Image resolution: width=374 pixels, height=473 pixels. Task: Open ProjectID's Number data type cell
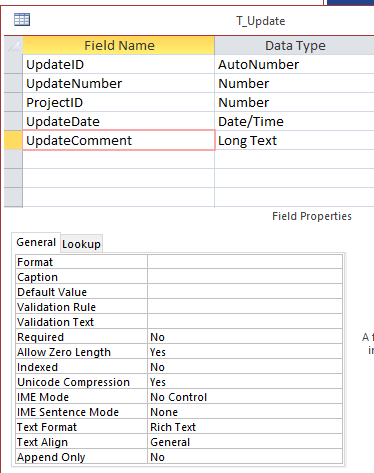coord(295,102)
